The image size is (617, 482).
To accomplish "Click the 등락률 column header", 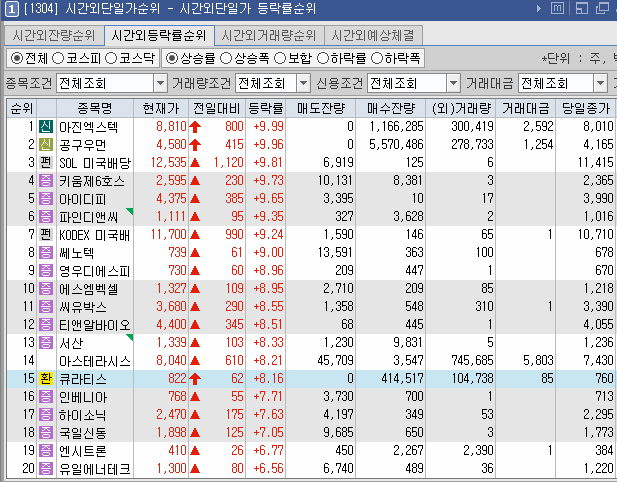I will (266, 108).
